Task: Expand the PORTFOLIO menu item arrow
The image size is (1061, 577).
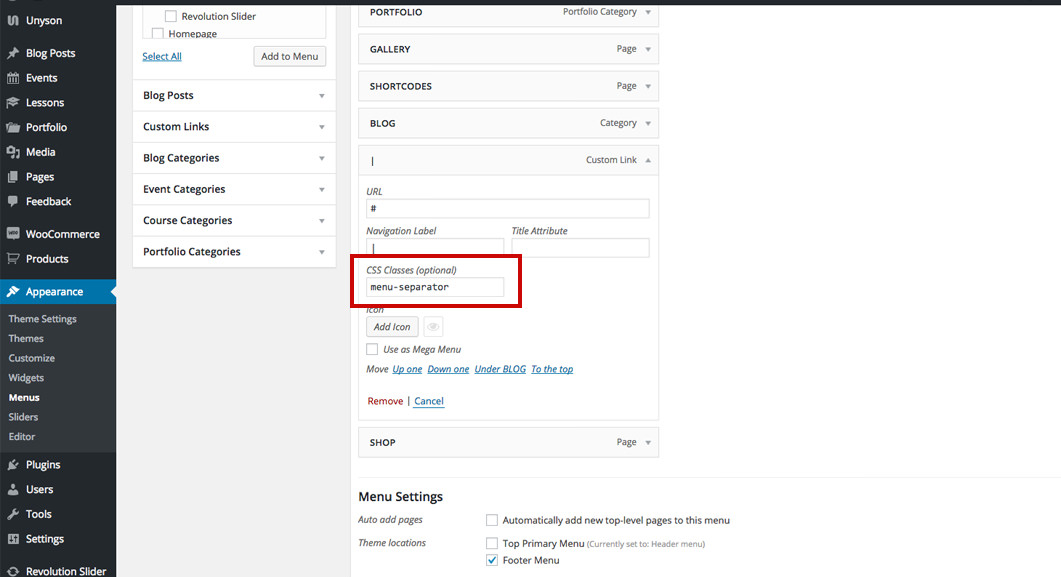Action: [x=648, y=12]
